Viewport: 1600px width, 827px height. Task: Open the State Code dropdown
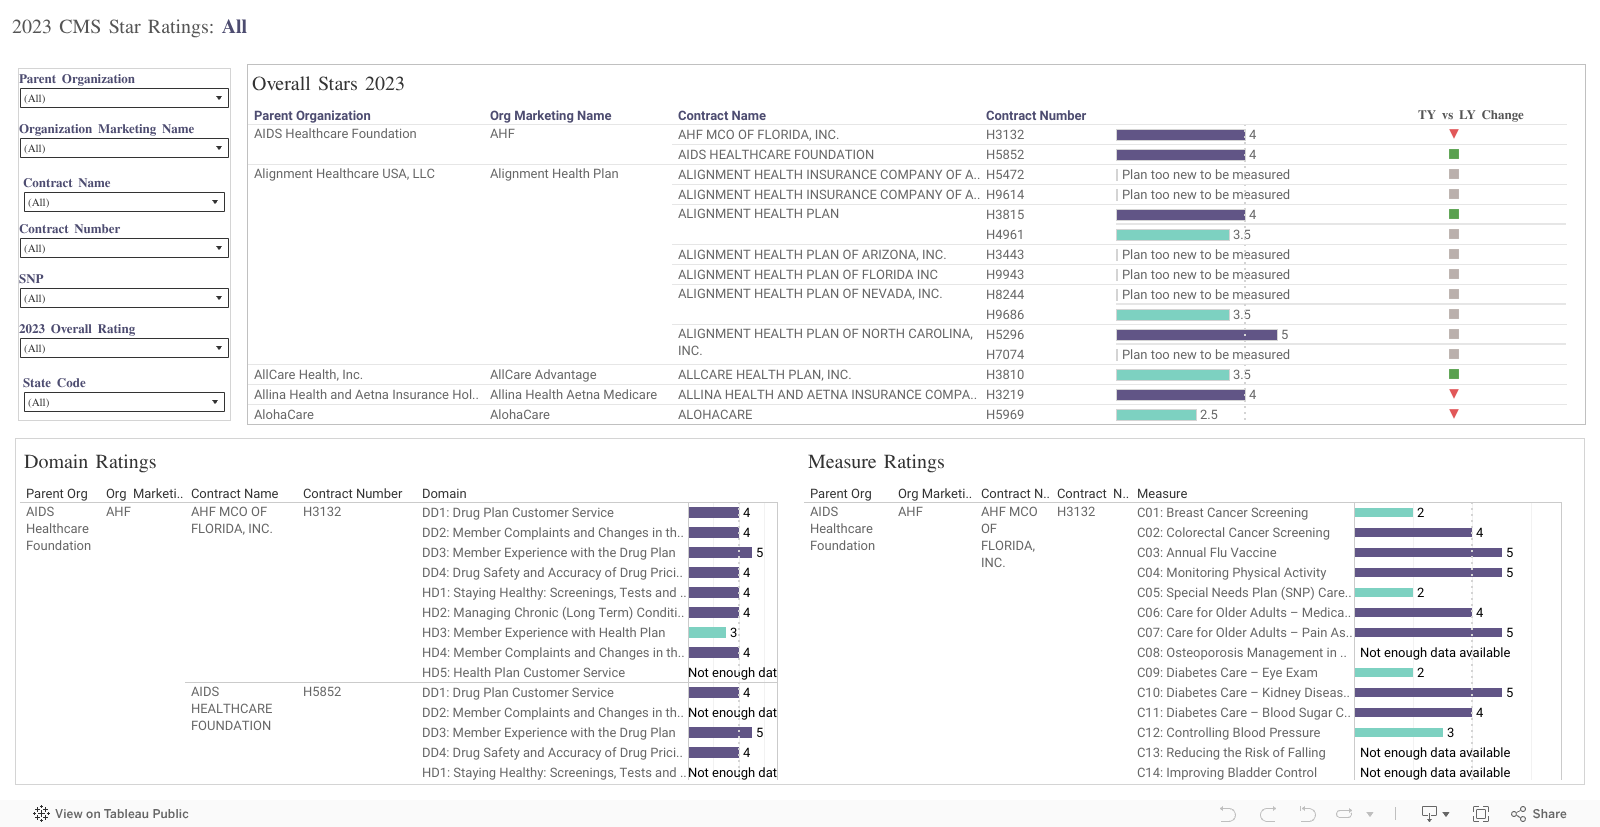click(x=124, y=402)
